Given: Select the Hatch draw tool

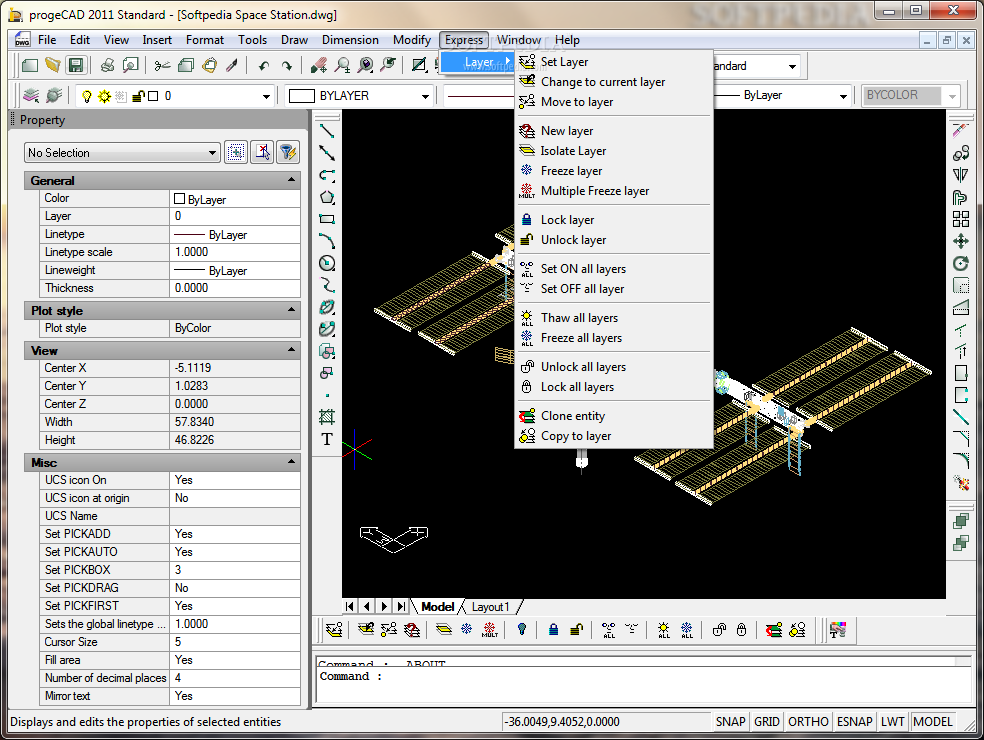Looking at the screenshot, I should coord(327,417).
